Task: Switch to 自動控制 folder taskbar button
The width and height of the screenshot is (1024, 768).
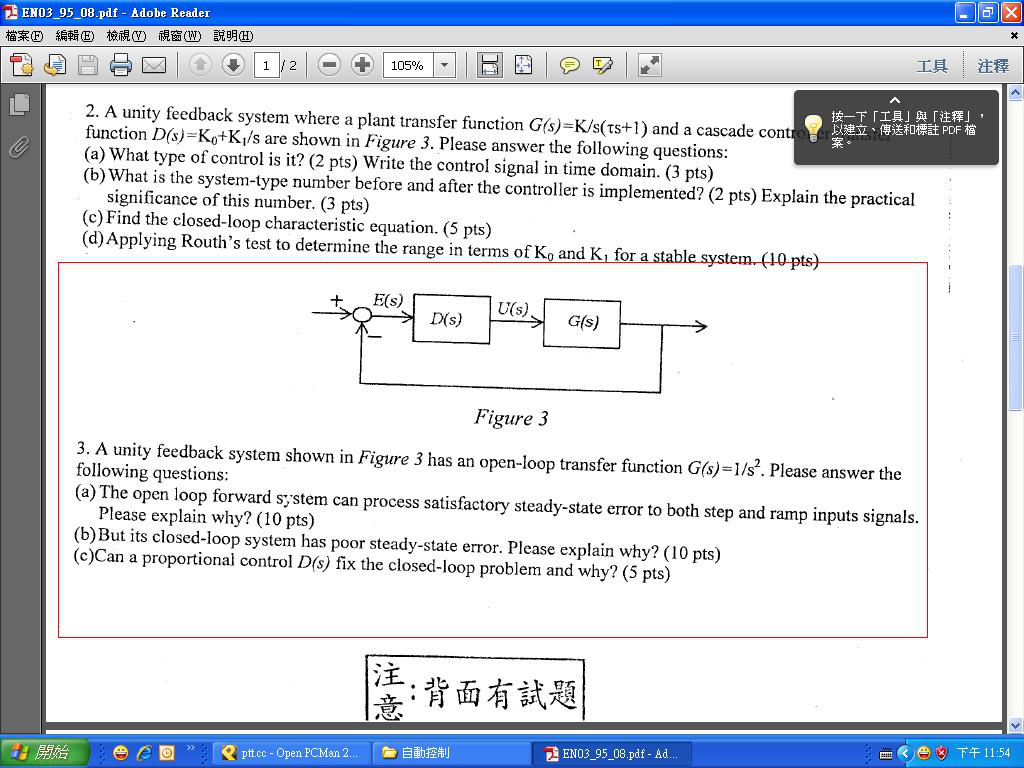Action: (x=451, y=753)
